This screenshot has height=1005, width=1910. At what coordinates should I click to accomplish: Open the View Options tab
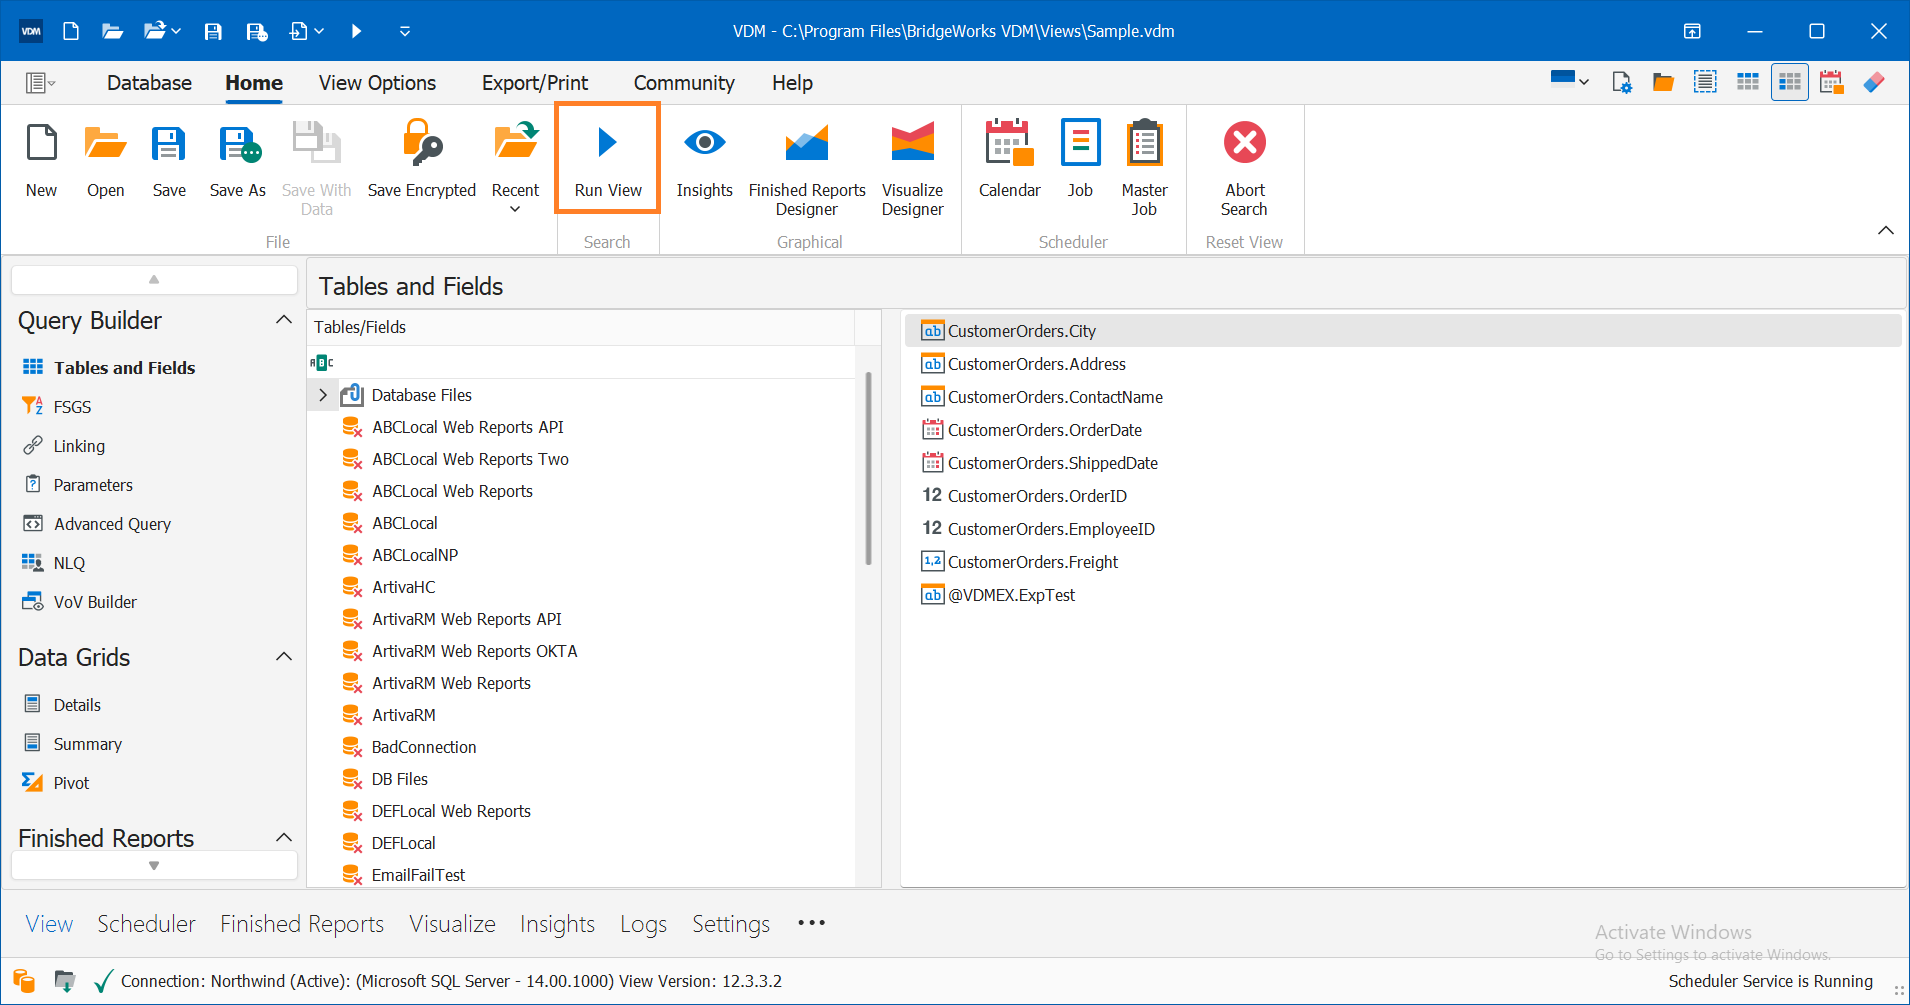point(377,83)
